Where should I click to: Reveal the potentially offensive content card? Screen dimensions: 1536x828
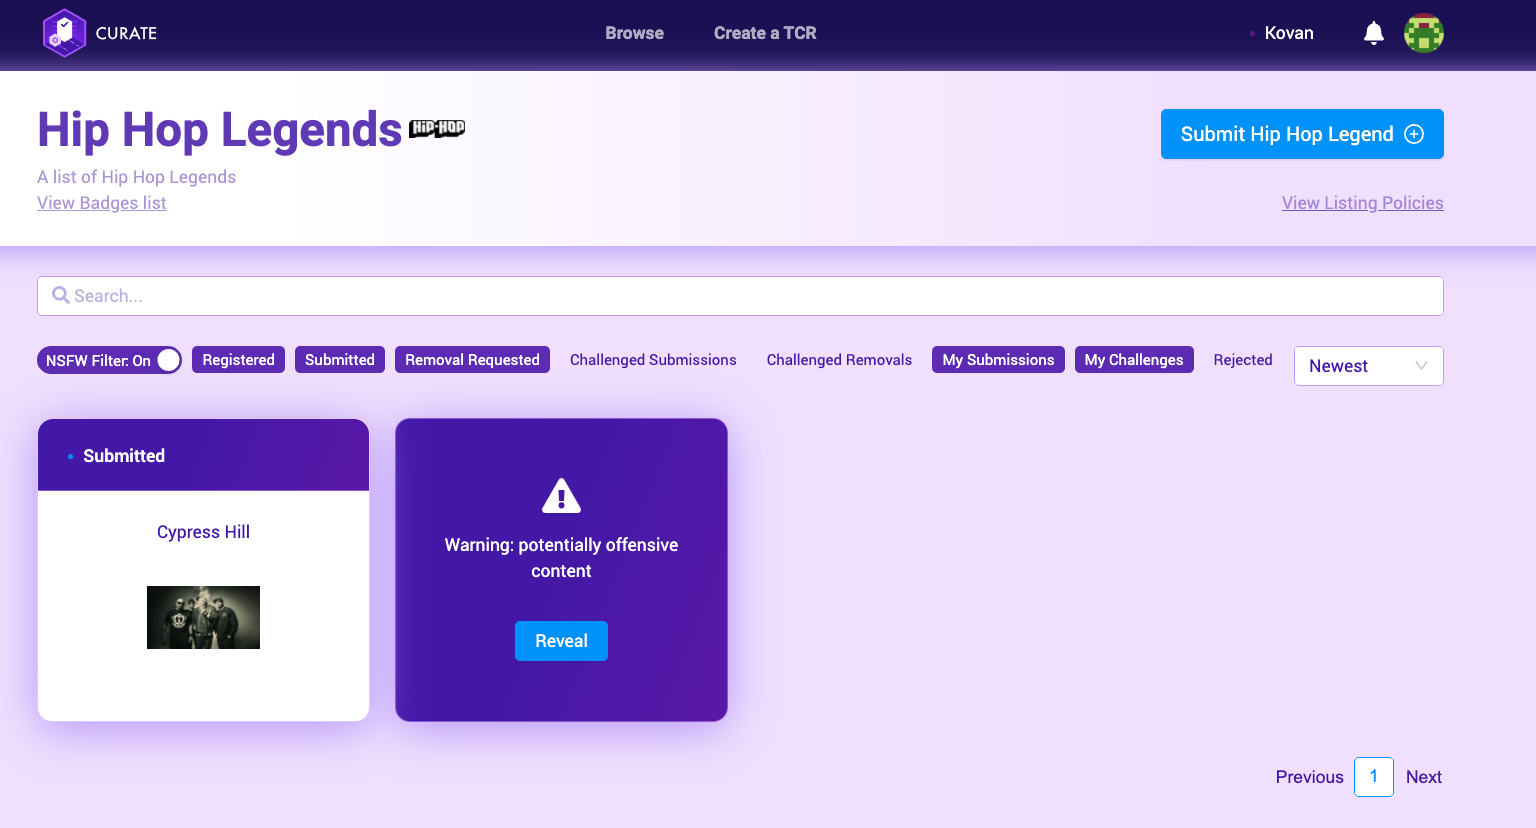pyautogui.click(x=561, y=641)
